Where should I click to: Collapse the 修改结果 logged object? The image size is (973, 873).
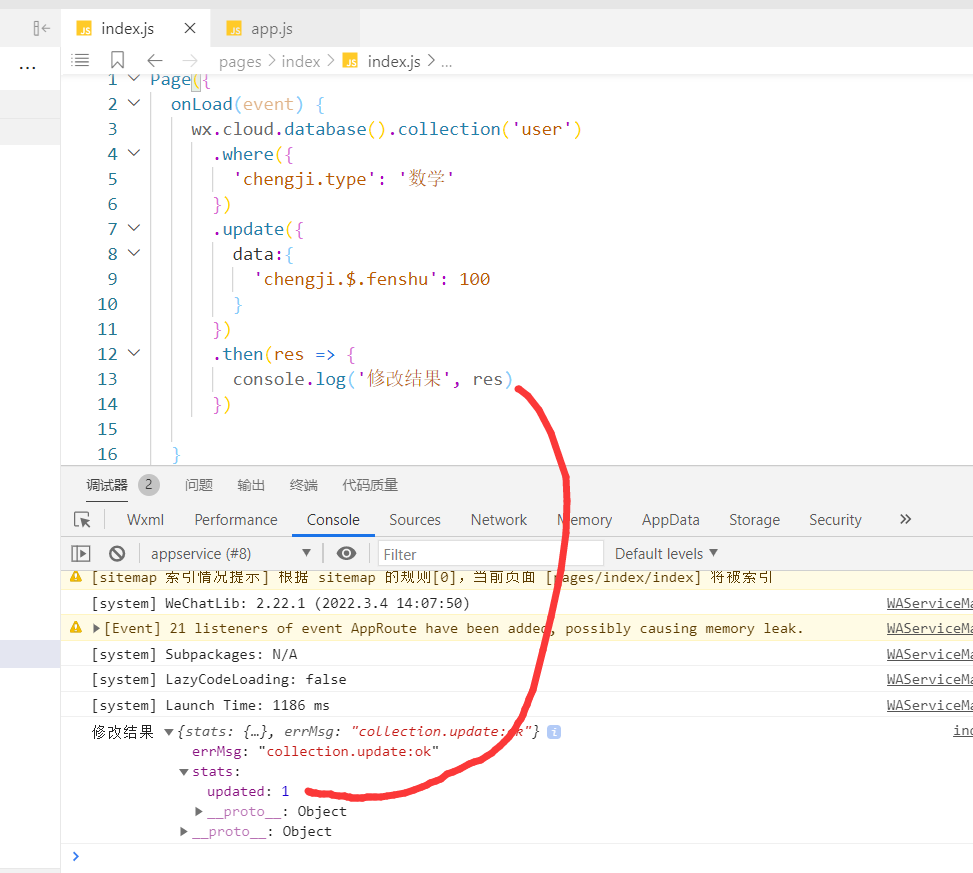168,732
